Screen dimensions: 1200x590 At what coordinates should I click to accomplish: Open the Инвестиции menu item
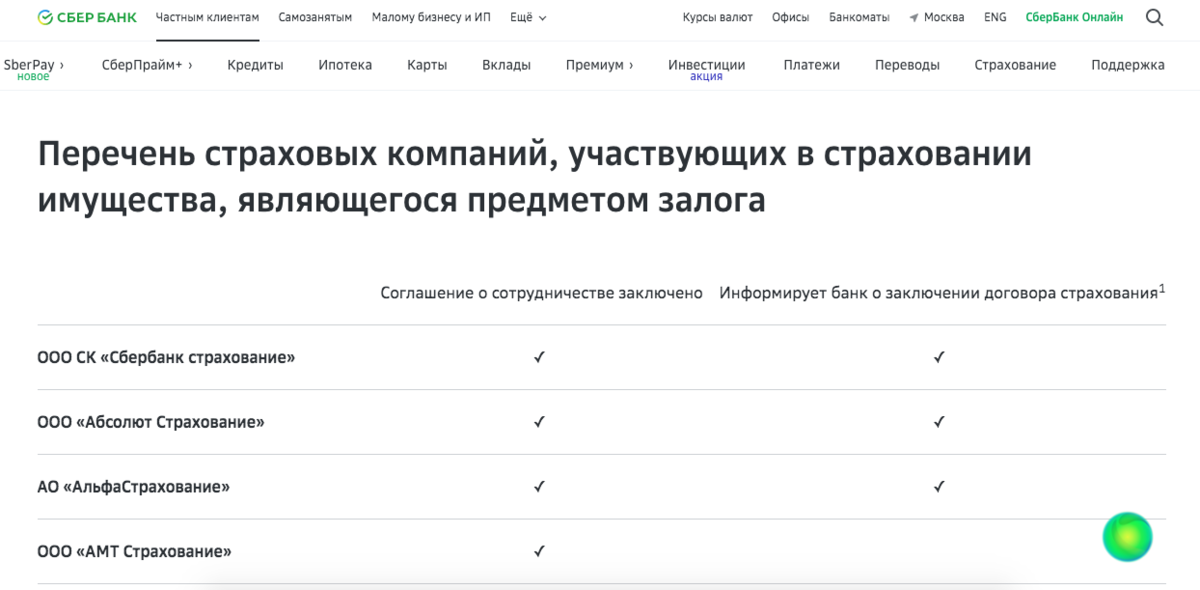click(x=706, y=65)
